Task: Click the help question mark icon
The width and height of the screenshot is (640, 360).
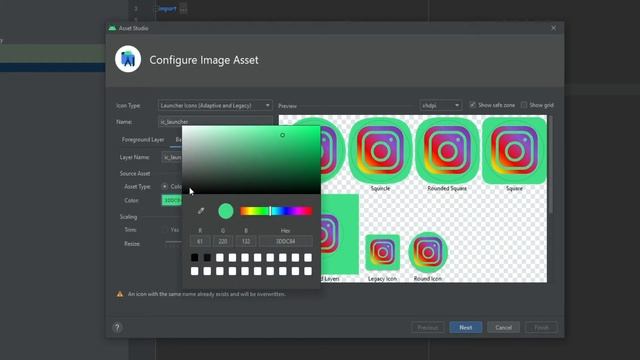Action: (x=117, y=327)
